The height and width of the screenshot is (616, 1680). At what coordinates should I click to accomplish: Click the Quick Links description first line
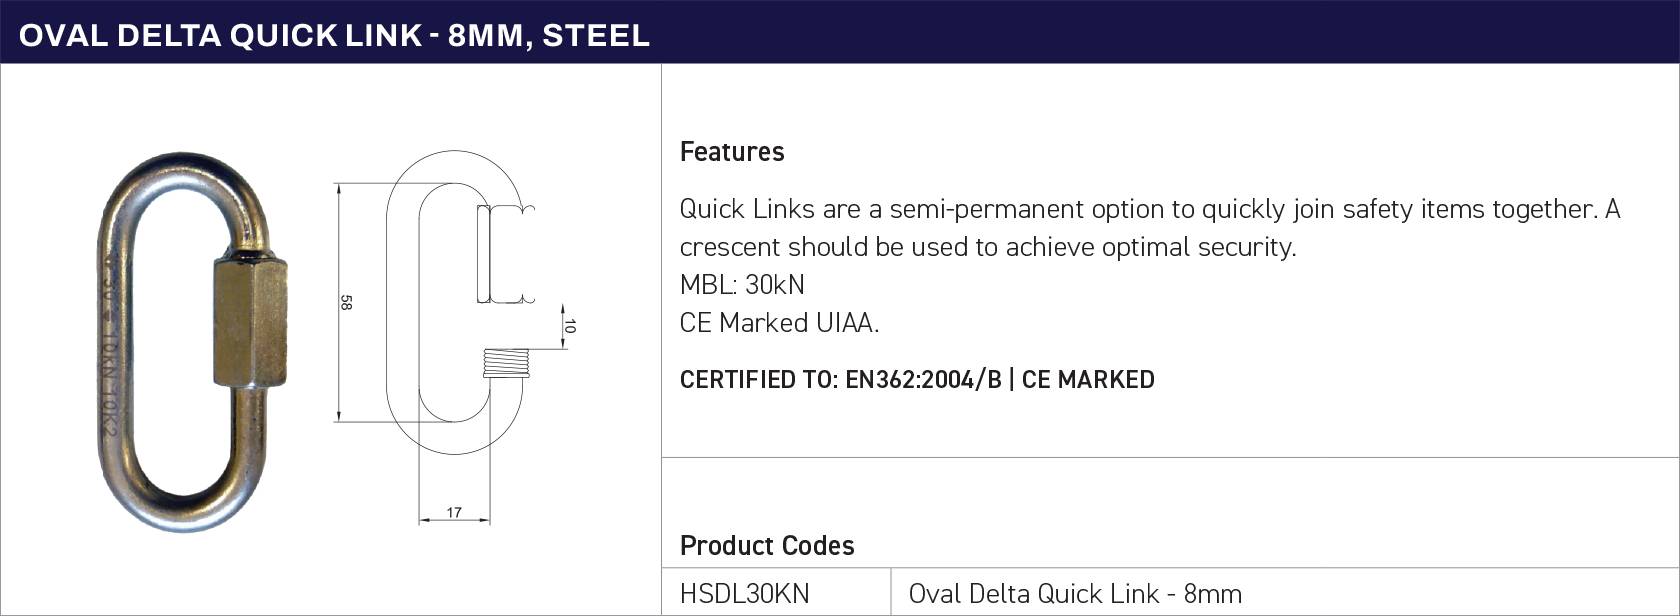1150,209
